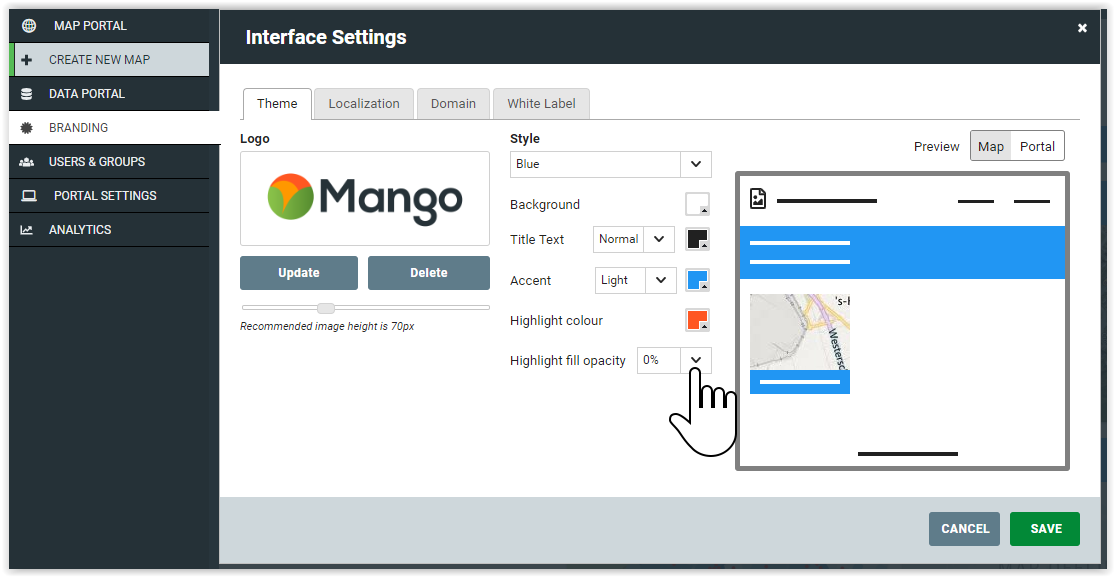Select Map preview toggle

click(x=991, y=147)
